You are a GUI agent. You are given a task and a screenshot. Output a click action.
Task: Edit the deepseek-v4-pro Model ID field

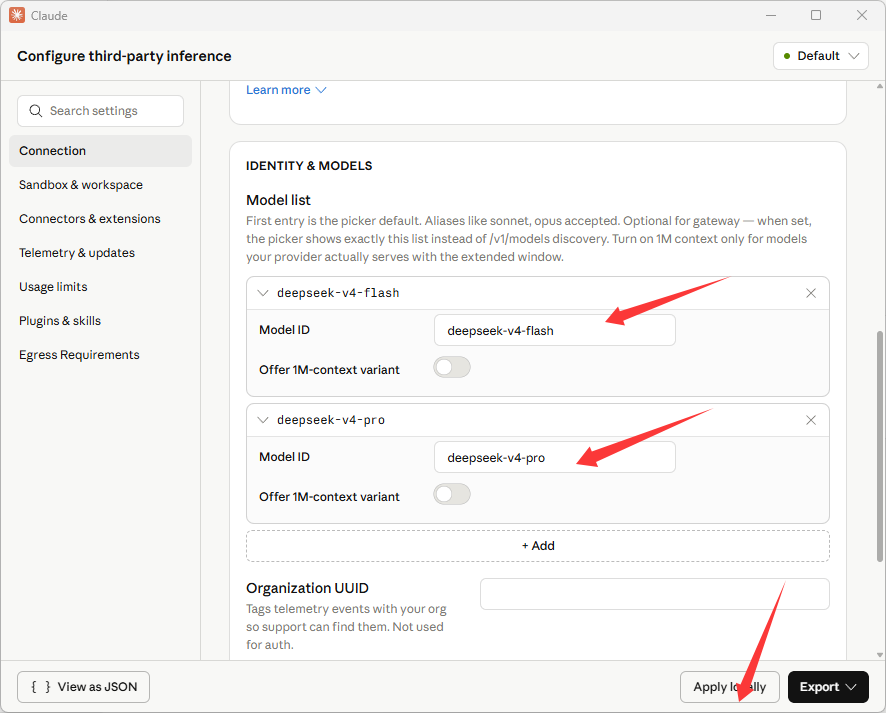555,457
